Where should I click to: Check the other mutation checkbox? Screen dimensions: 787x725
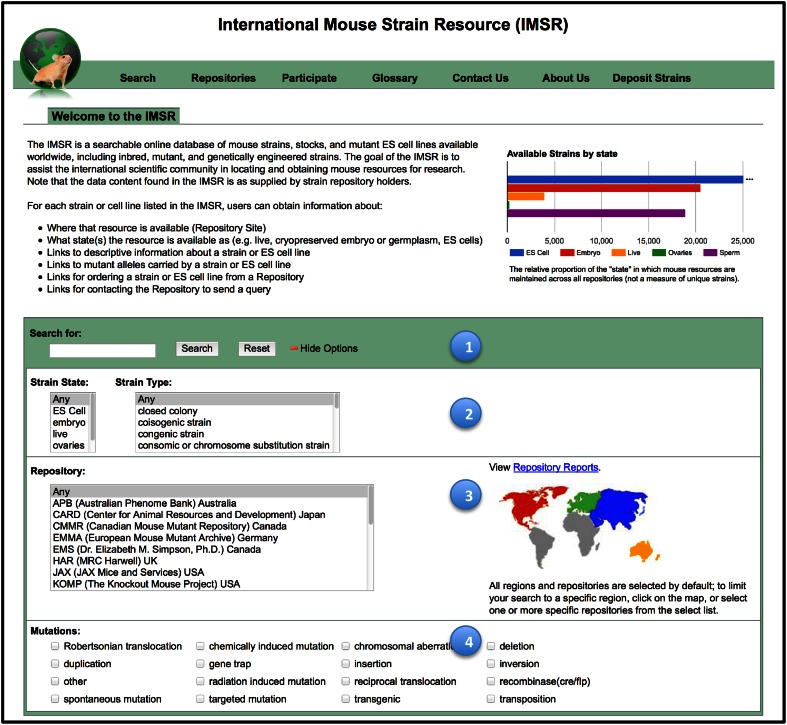pyautogui.click(x=55, y=681)
